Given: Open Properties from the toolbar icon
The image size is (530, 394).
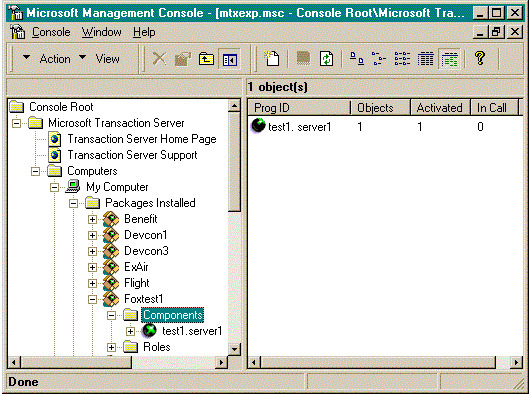Looking at the screenshot, I should click(183, 59).
